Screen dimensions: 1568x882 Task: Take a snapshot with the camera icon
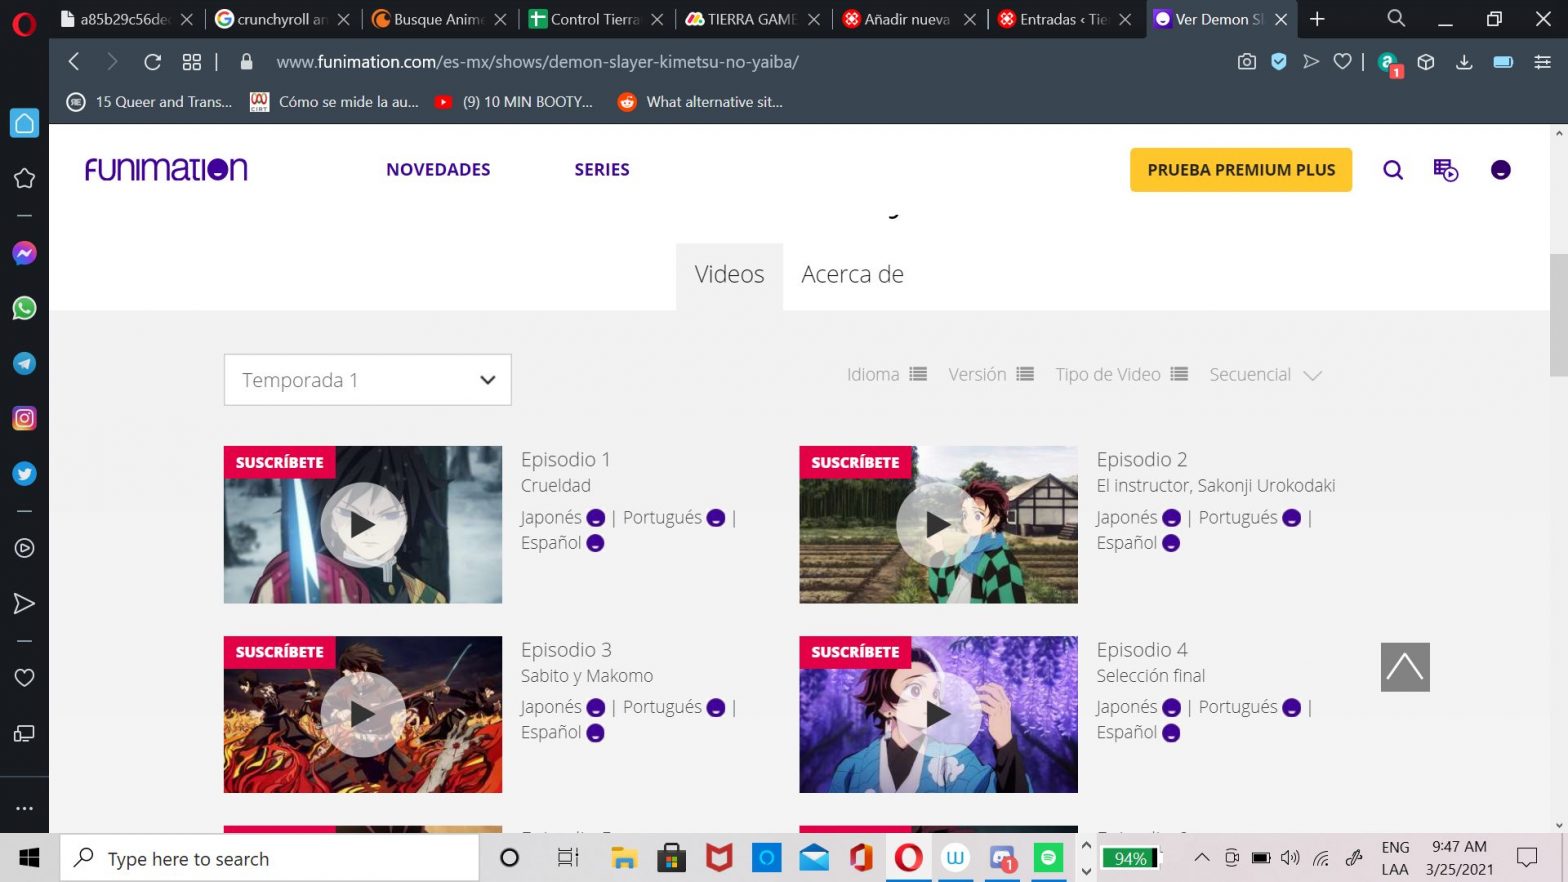pos(1246,62)
